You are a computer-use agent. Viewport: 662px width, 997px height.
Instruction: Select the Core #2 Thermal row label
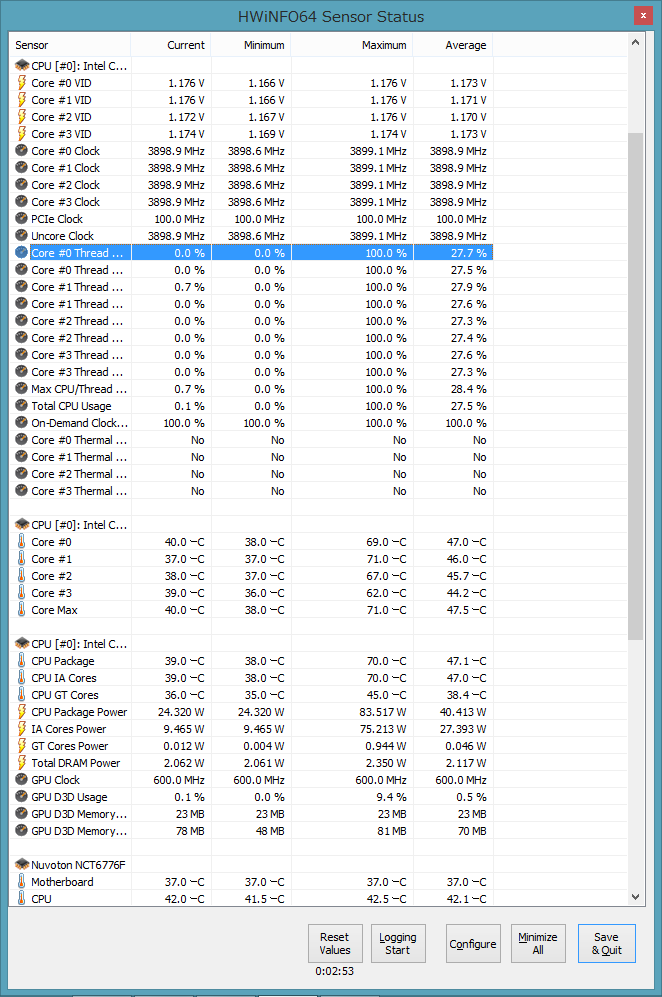coord(79,474)
